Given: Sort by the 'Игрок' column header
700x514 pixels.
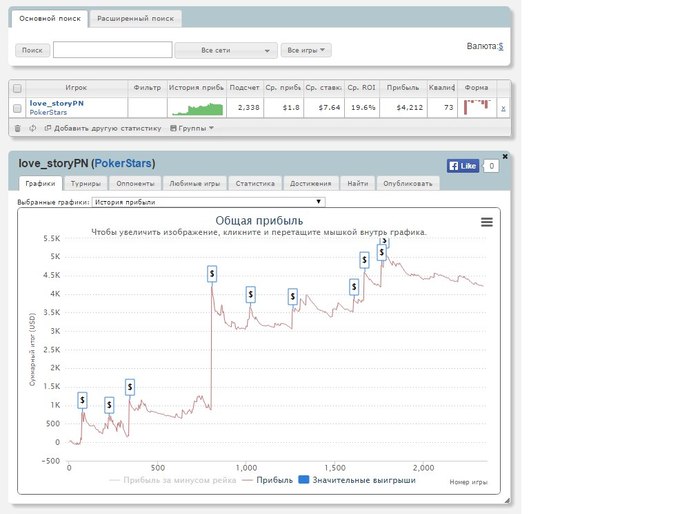Looking at the screenshot, I should click(76, 88).
